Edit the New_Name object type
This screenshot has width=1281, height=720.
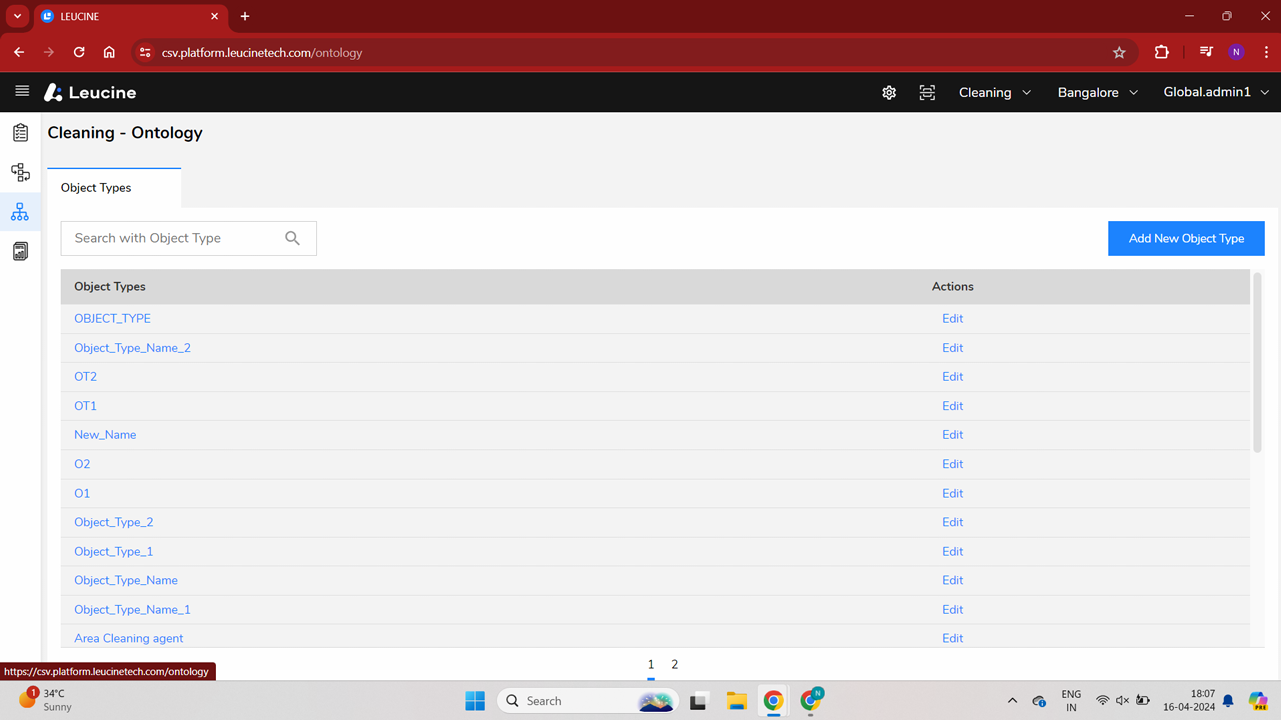tap(952, 435)
